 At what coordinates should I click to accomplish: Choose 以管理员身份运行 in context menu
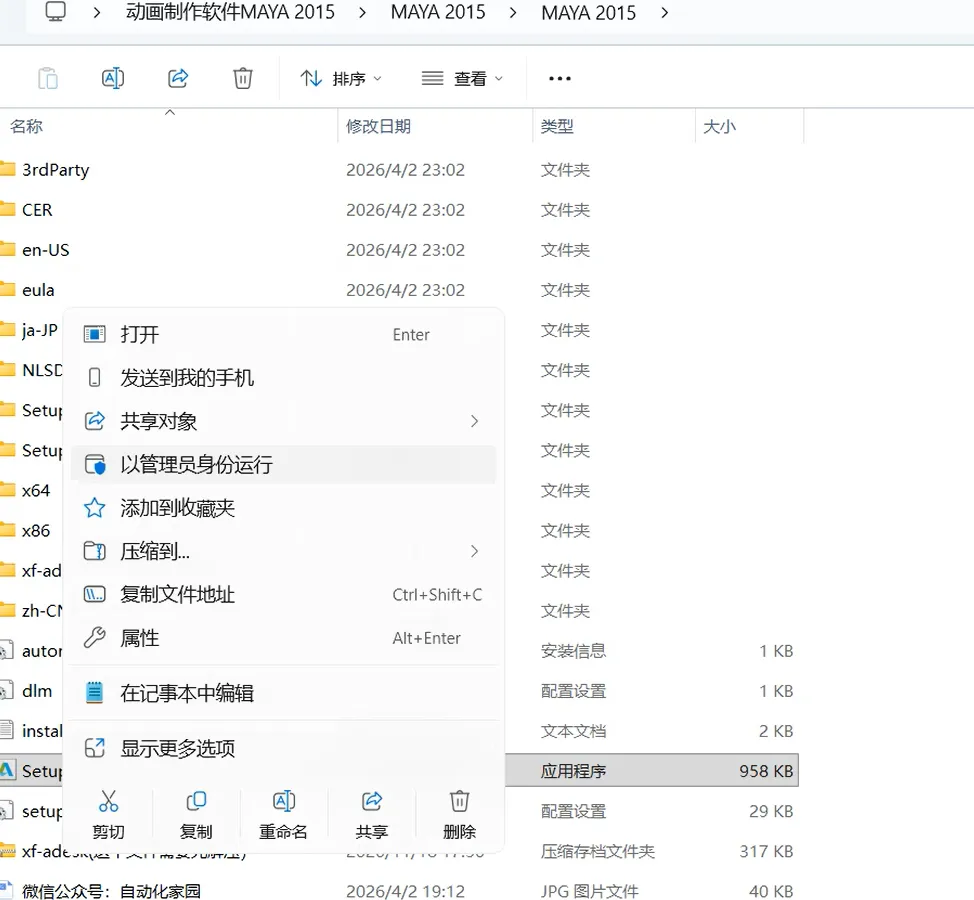pos(284,465)
